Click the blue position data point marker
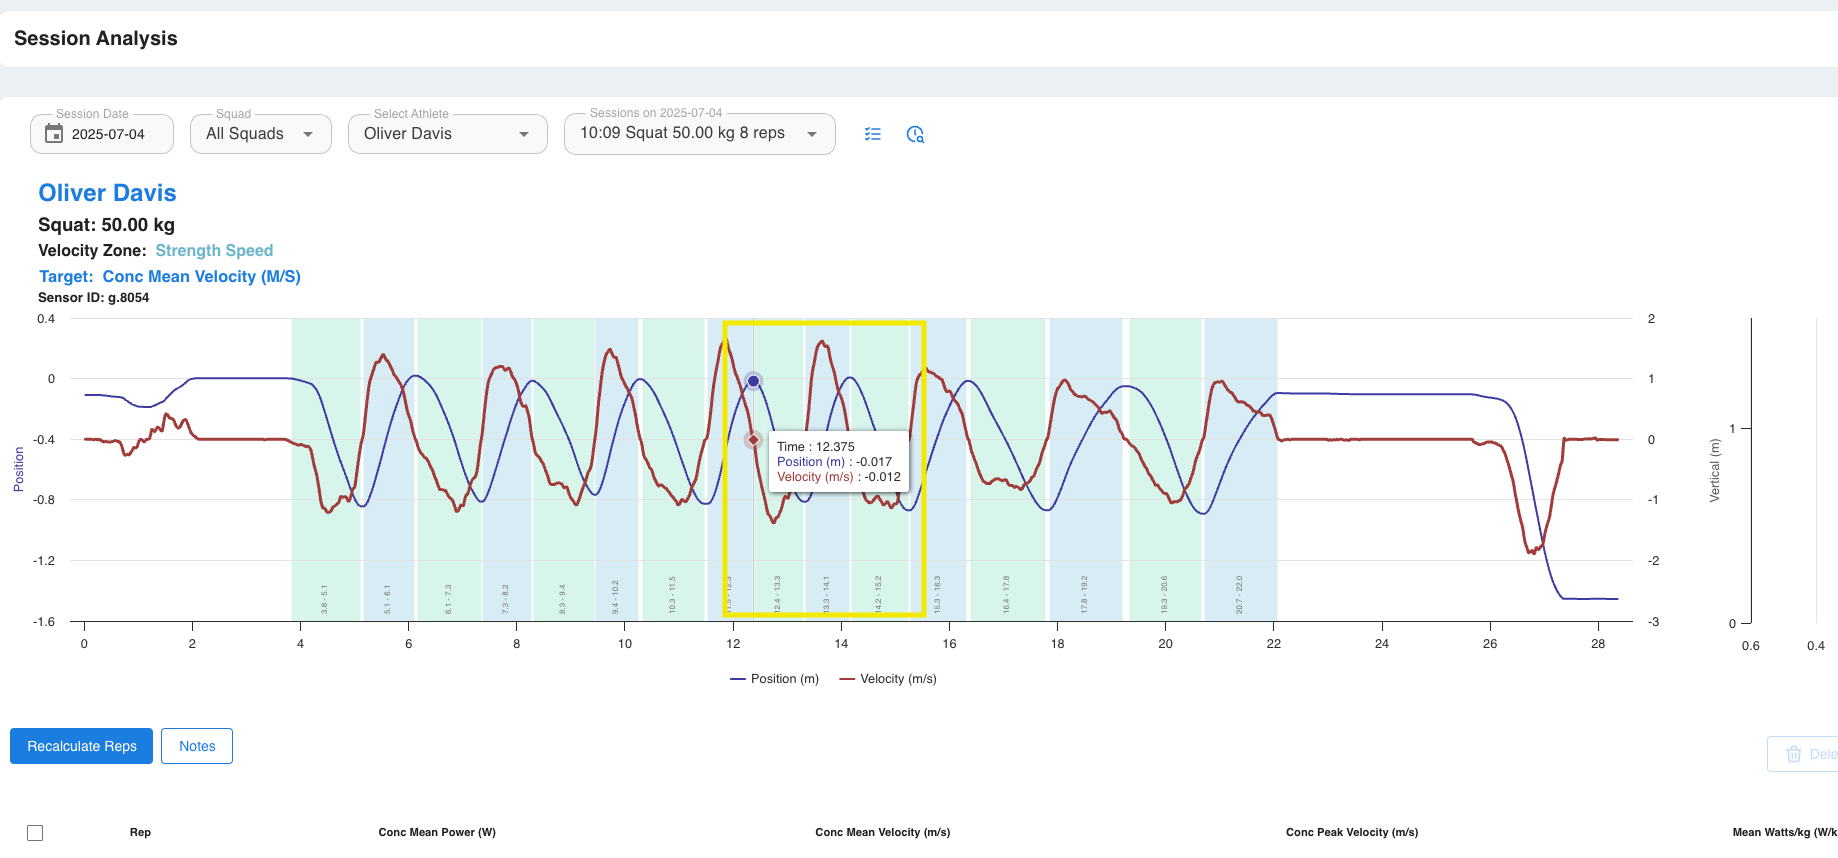Screen dimensions: 1838x858 (x=754, y=381)
